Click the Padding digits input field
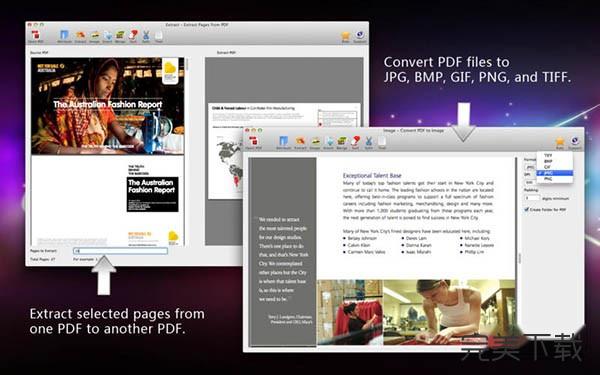Image resolution: width=600 pixels, height=375 pixels. click(532, 198)
